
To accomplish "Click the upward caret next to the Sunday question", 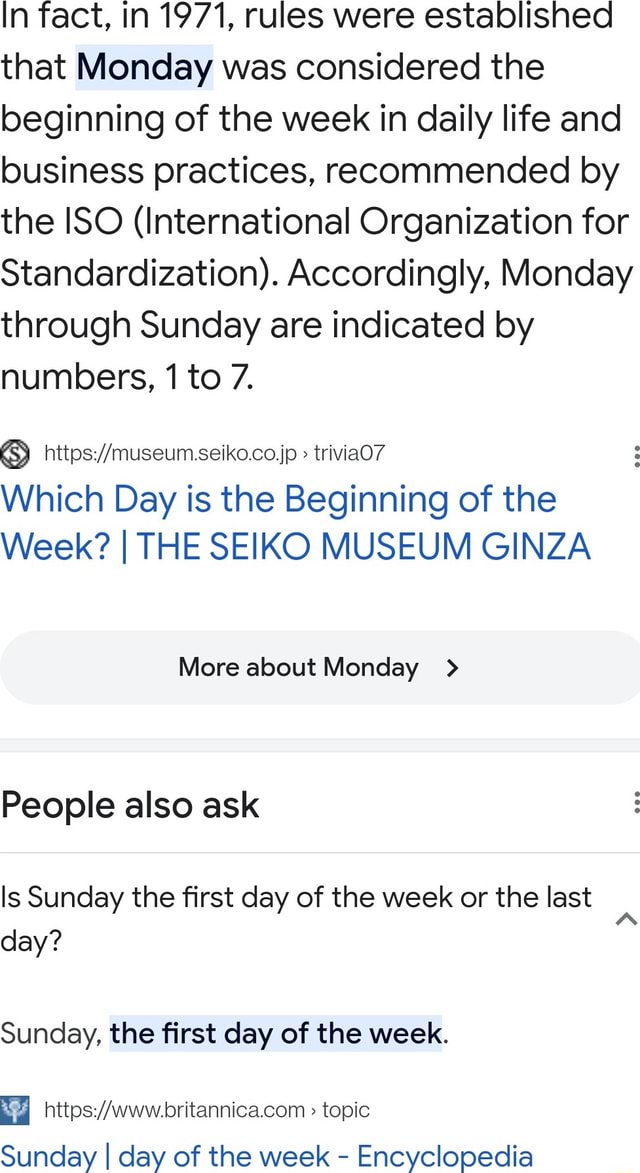I will point(626,917).
